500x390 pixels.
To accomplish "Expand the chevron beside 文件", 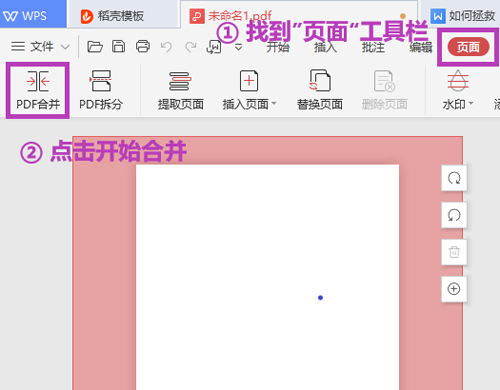I will (66, 47).
